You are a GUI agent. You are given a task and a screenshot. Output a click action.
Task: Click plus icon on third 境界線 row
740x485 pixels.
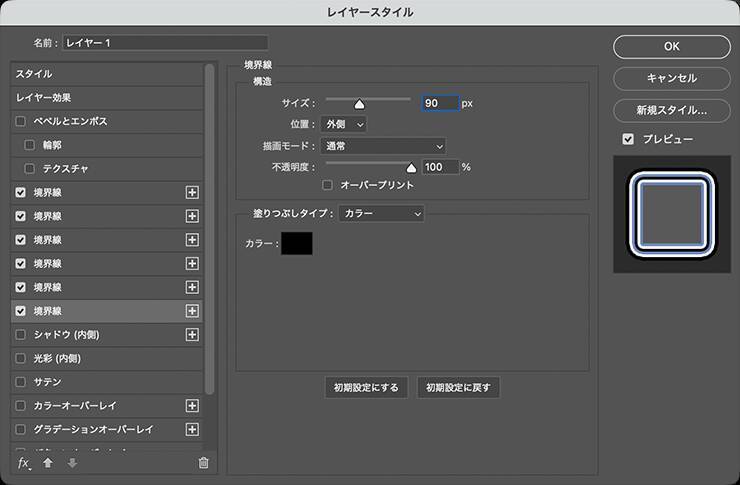192,240
